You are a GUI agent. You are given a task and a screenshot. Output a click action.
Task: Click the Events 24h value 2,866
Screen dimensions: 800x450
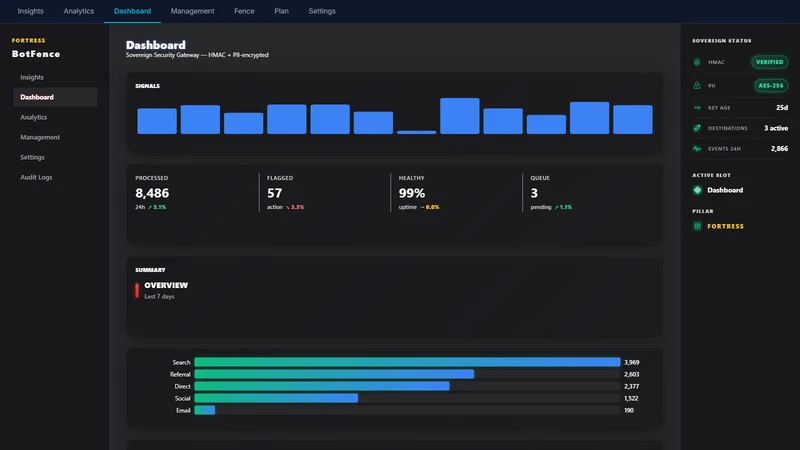tap(779, 148)
